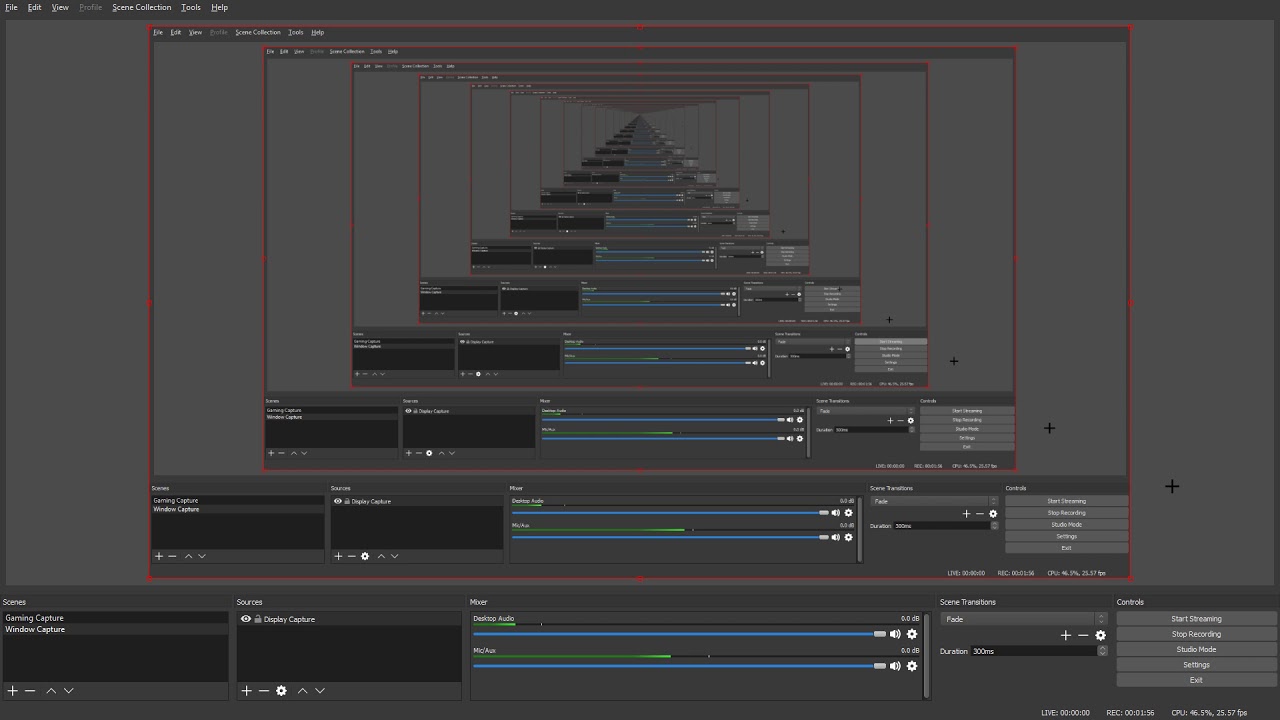Click the Duration spinner arrows next to 300ms

(1102, 651)
